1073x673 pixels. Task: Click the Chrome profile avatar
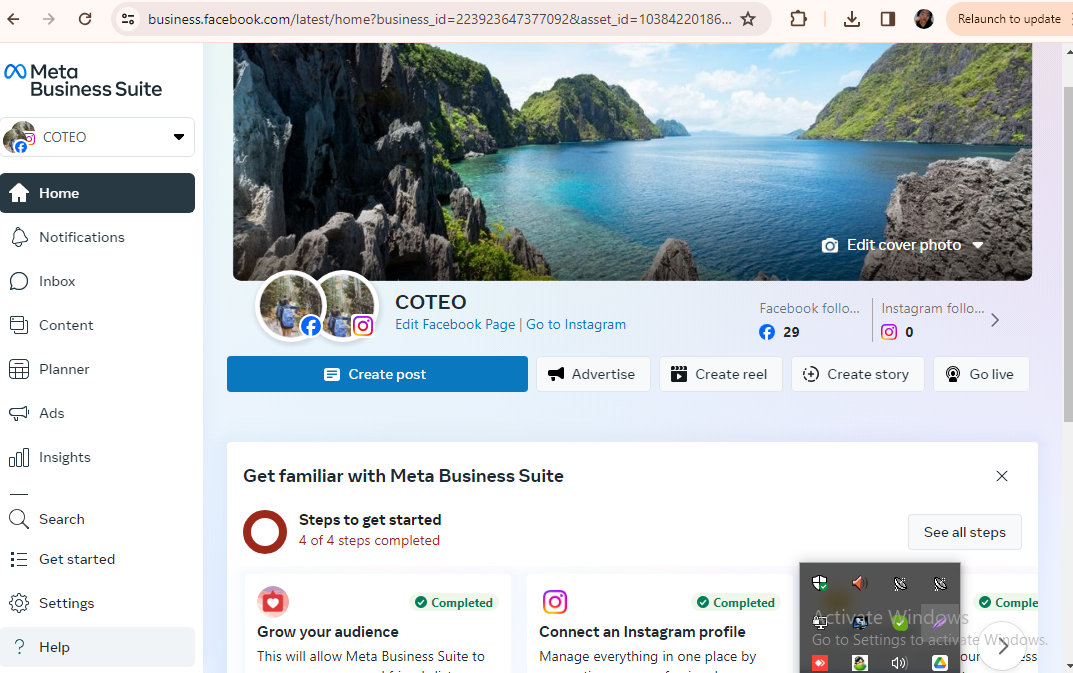pyautogui.click(x=924, y=19)
